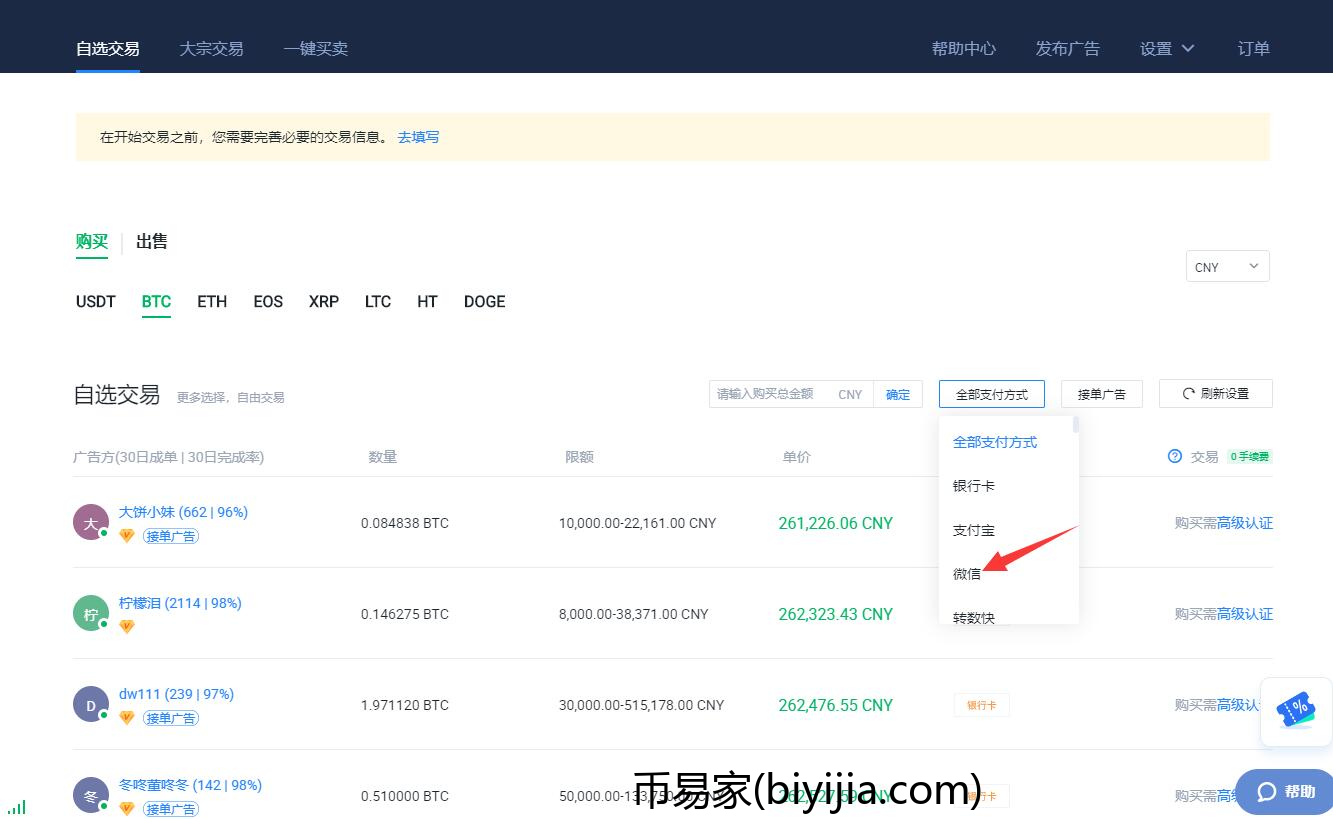Image resolution: width=1333 pixels, height=819 pixels.
Task: Choose 微信 in payment dropdown
Action: pyautogui.click(x=967, y=574)
